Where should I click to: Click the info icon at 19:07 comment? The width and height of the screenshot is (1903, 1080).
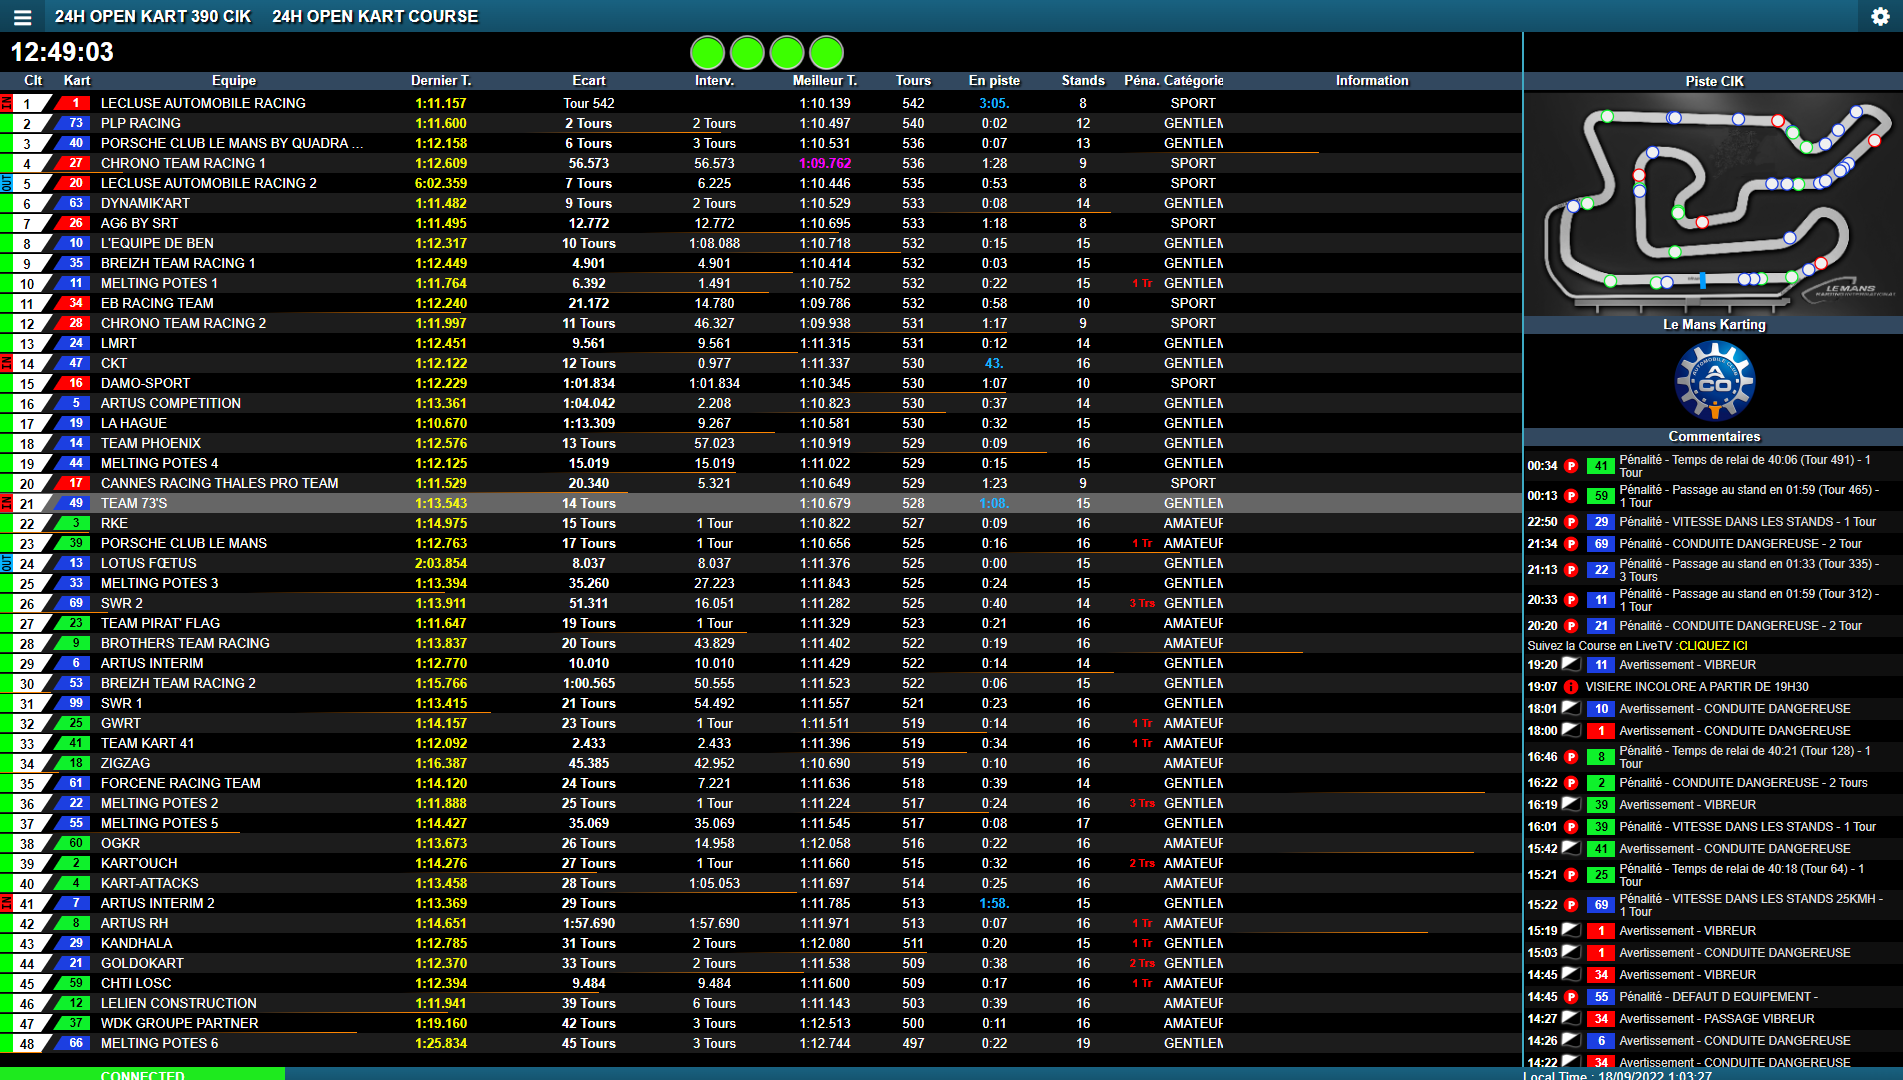coord(1571,687)
